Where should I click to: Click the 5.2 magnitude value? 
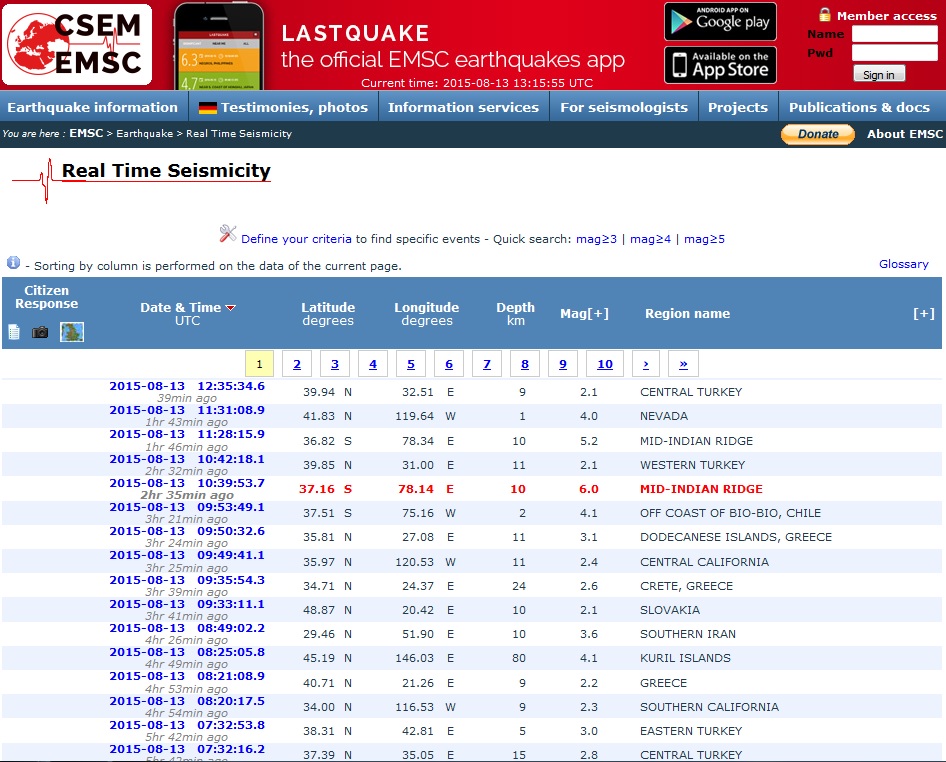click(589, 441)
